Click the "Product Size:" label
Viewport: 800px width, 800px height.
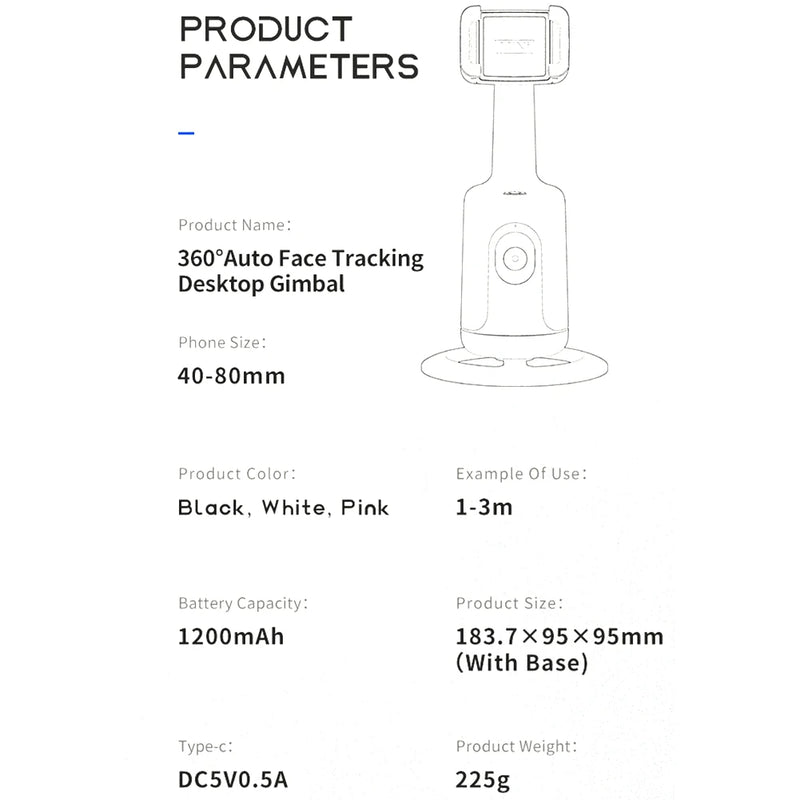point(509,603)
